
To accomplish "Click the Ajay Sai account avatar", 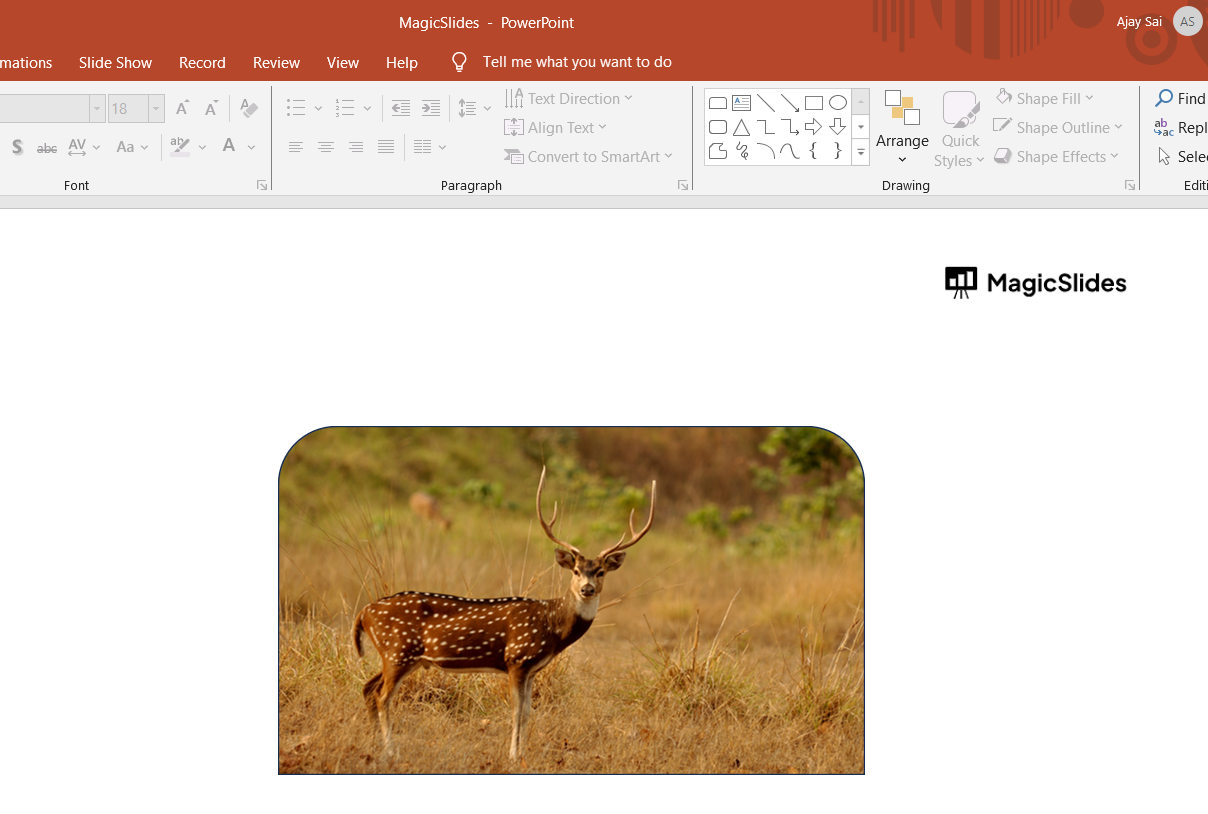I will (x=1187, y=21).
